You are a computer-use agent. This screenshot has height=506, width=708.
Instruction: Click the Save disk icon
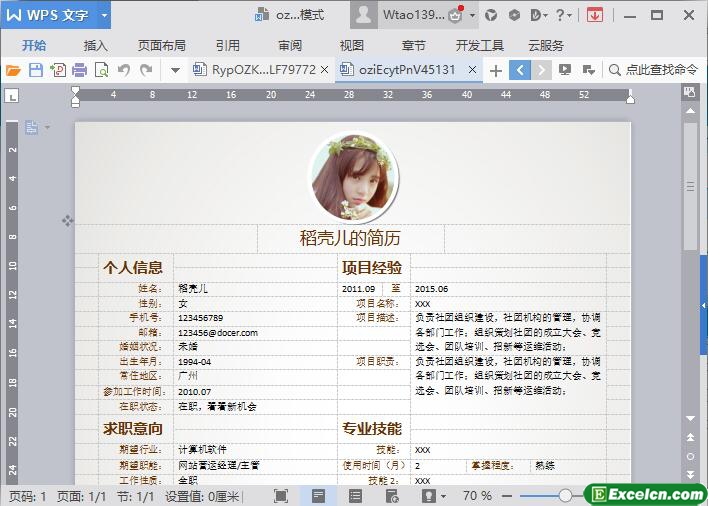(x=35, y=70)
